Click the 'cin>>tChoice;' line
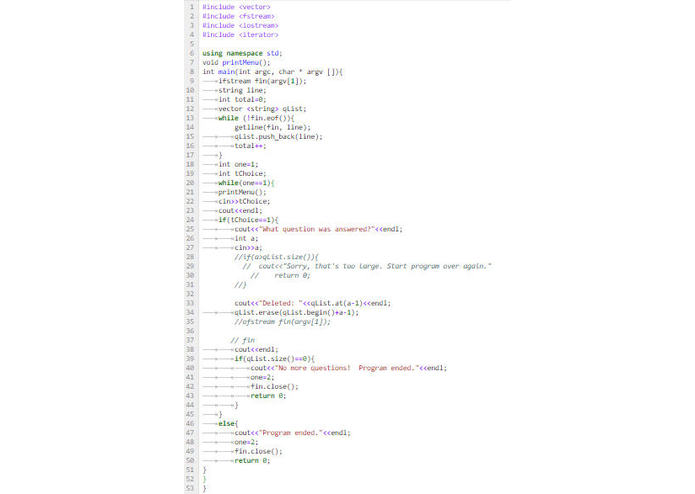695x494 pixels. click(244, 202)
